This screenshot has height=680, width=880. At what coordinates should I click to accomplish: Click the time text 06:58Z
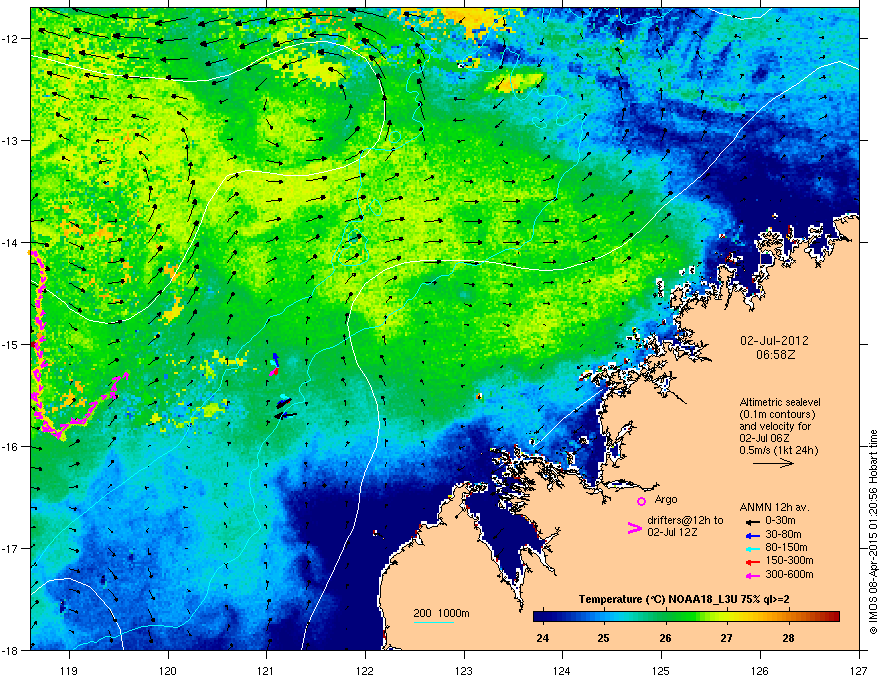click(776, 355)
